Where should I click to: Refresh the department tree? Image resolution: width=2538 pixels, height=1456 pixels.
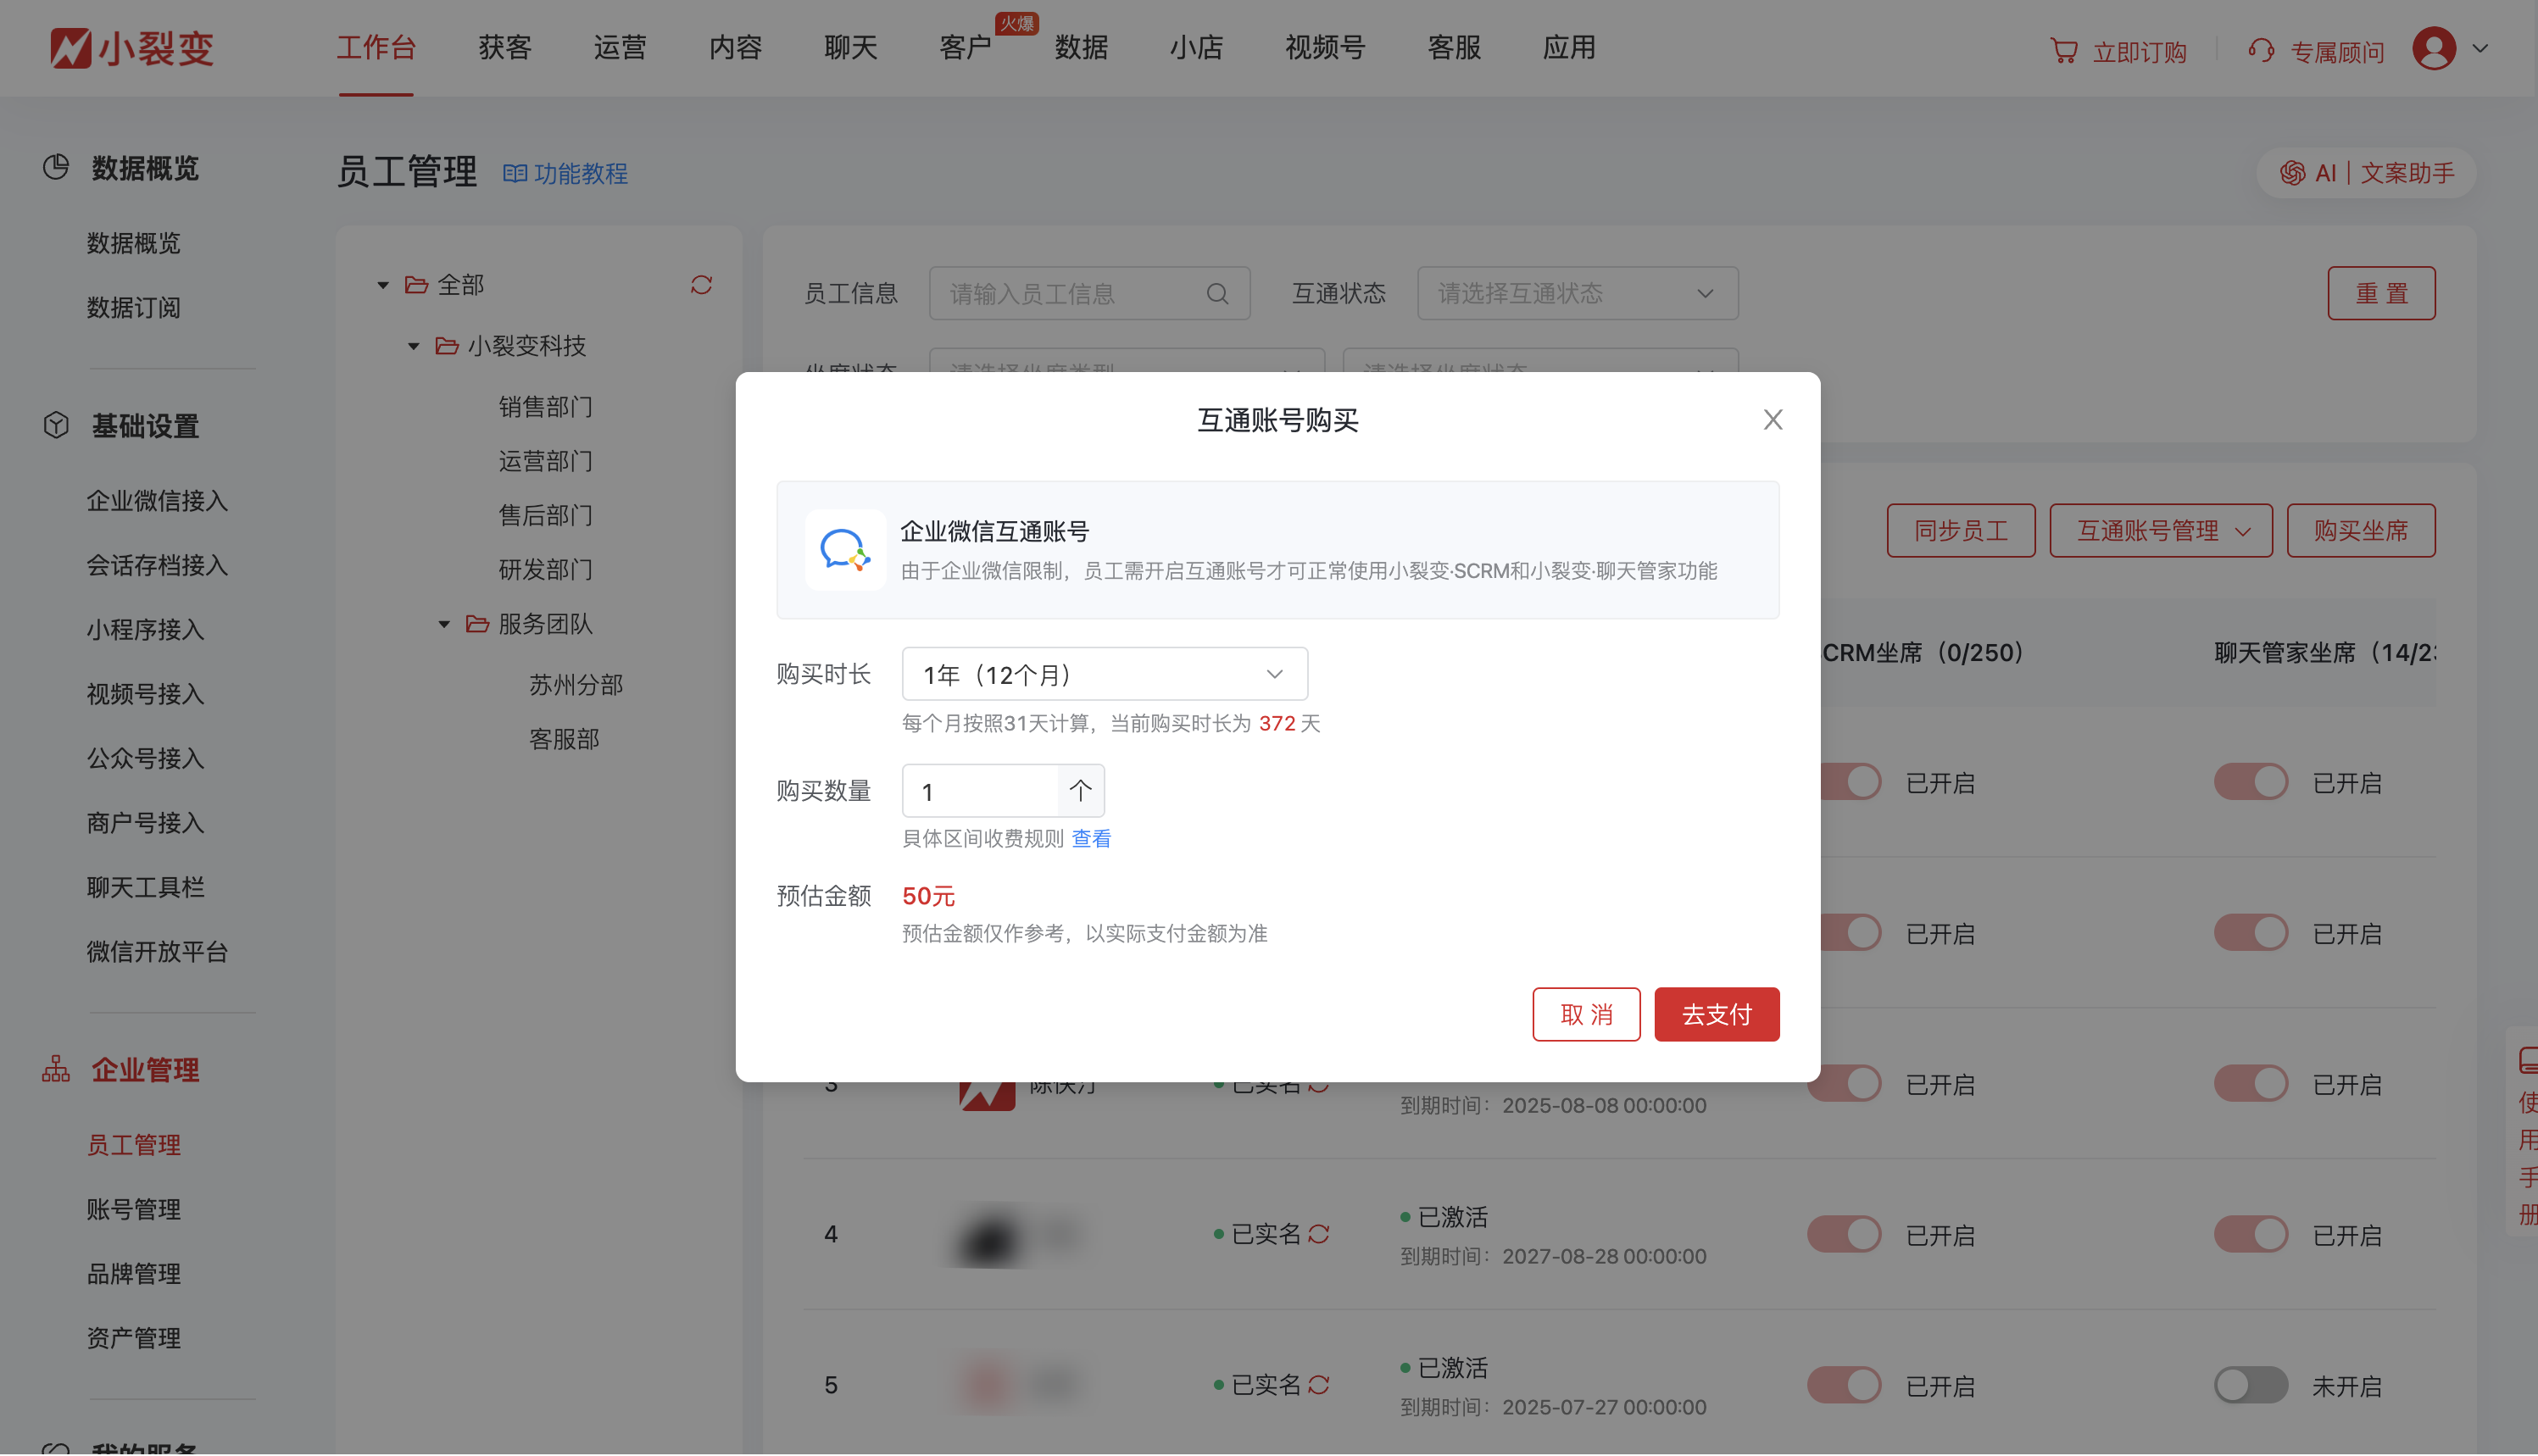coord(701,285)
